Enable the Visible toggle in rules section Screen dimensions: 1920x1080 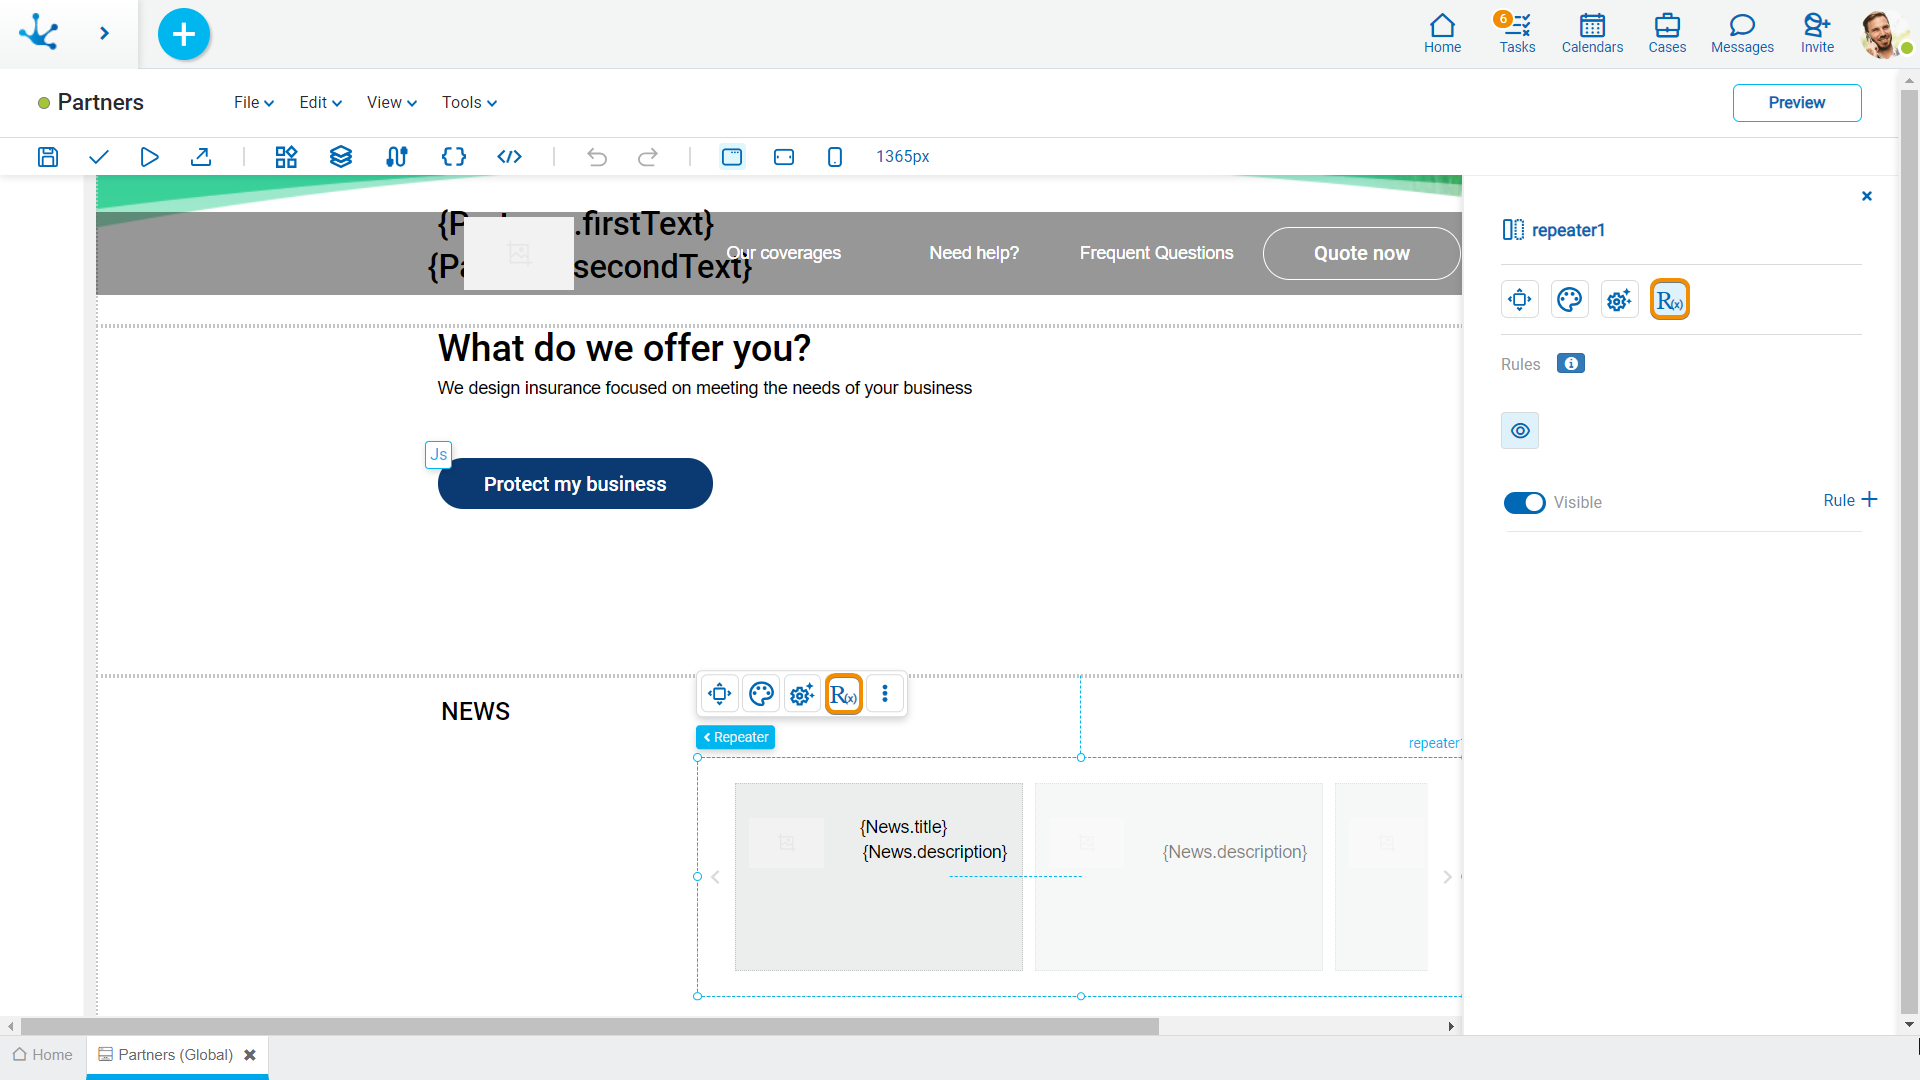[x=1524, y=501]
